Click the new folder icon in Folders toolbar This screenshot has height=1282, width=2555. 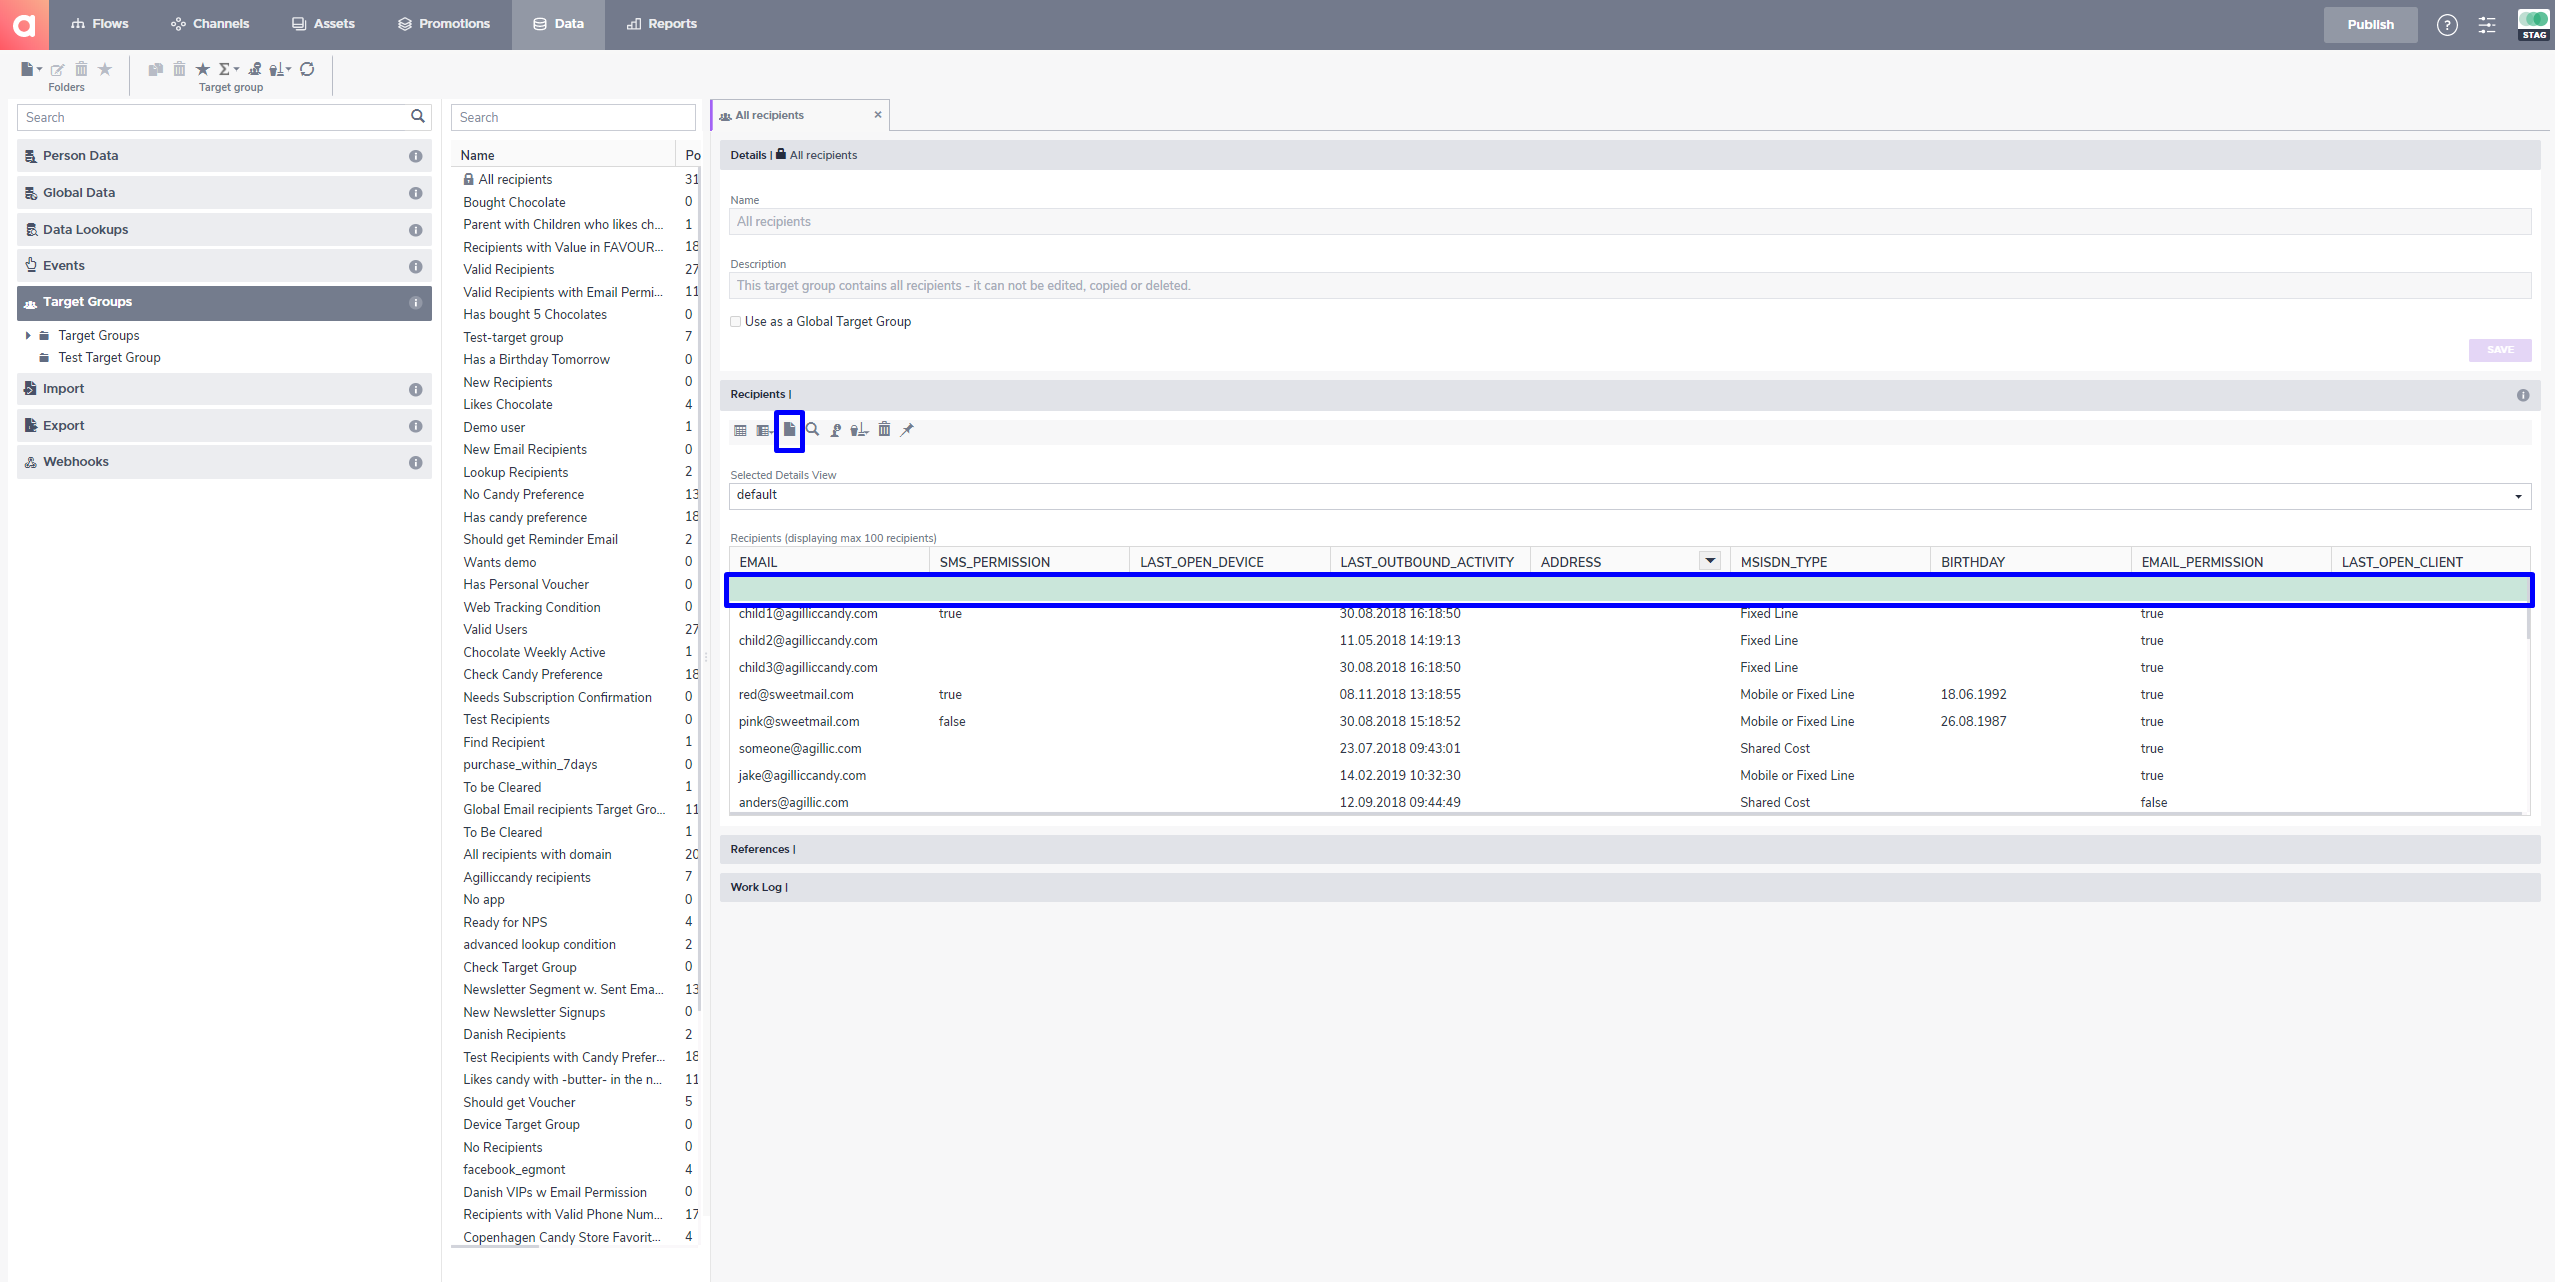tap(30, 69)
